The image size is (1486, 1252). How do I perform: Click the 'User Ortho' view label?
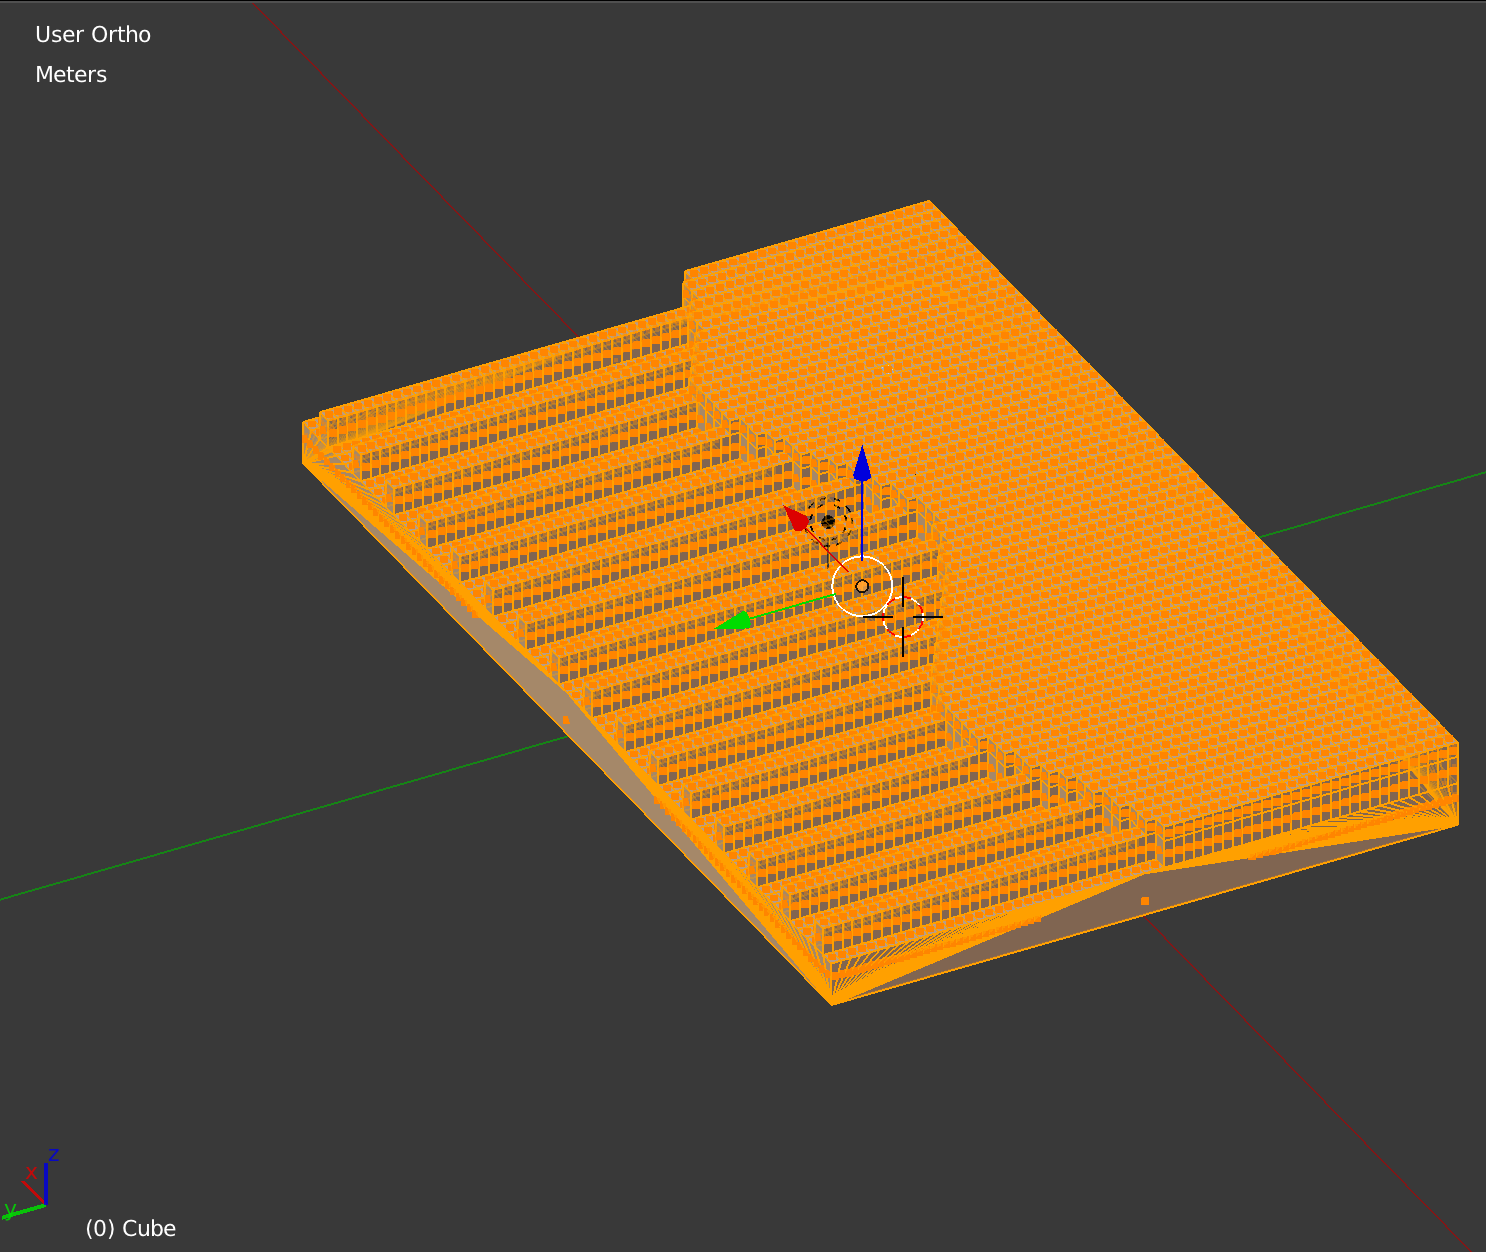(x=93, y=34)
